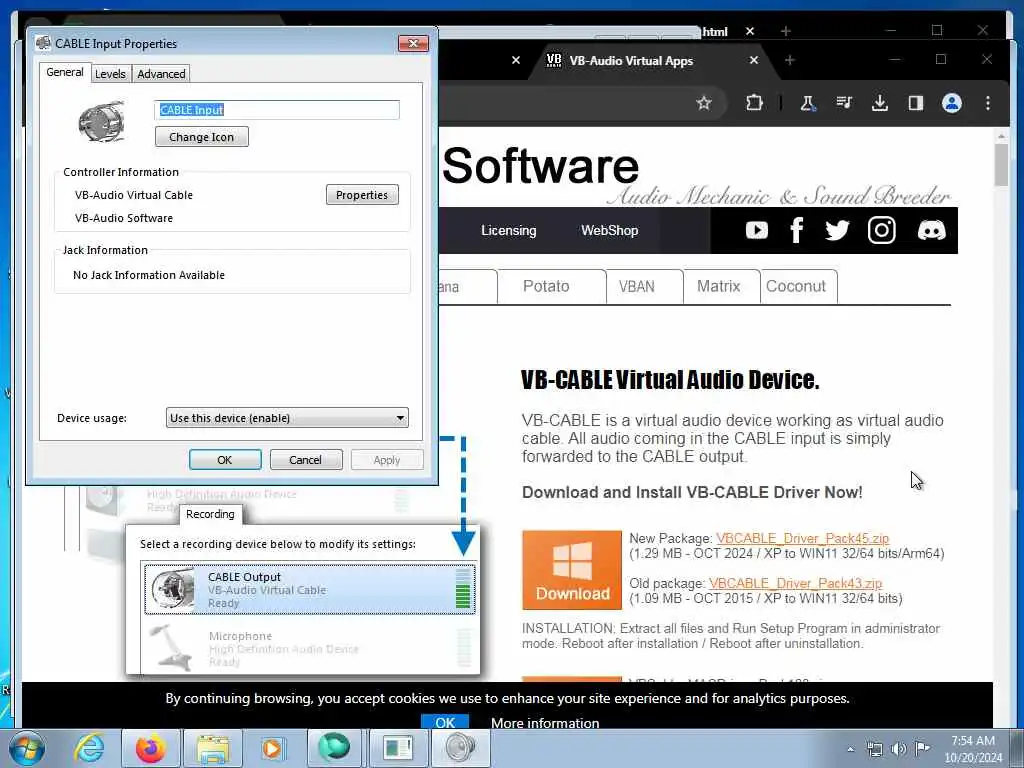Toggle the Chrome side panel icon
Viewport: 1024px width, 768px height.
point(916,103)
